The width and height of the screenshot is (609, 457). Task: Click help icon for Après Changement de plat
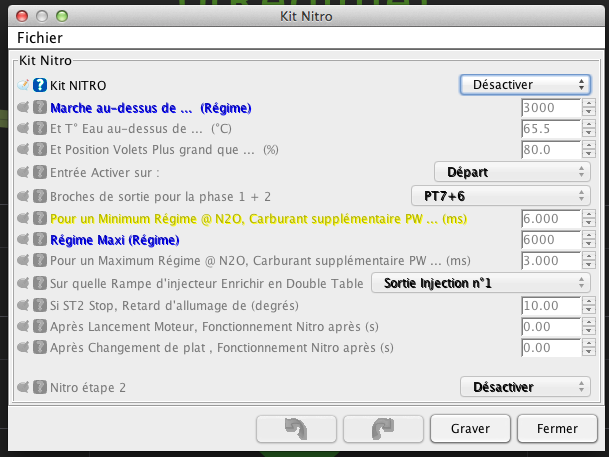pos(40,347)
